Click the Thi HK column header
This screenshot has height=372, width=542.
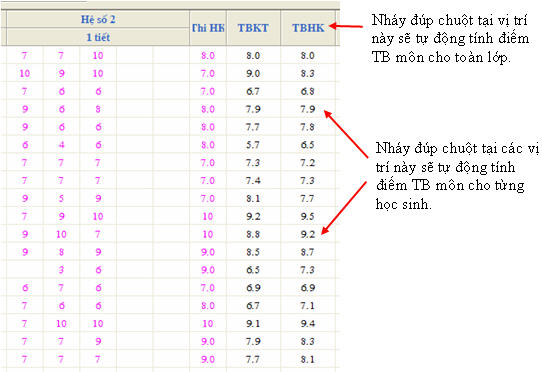(208, 28)
